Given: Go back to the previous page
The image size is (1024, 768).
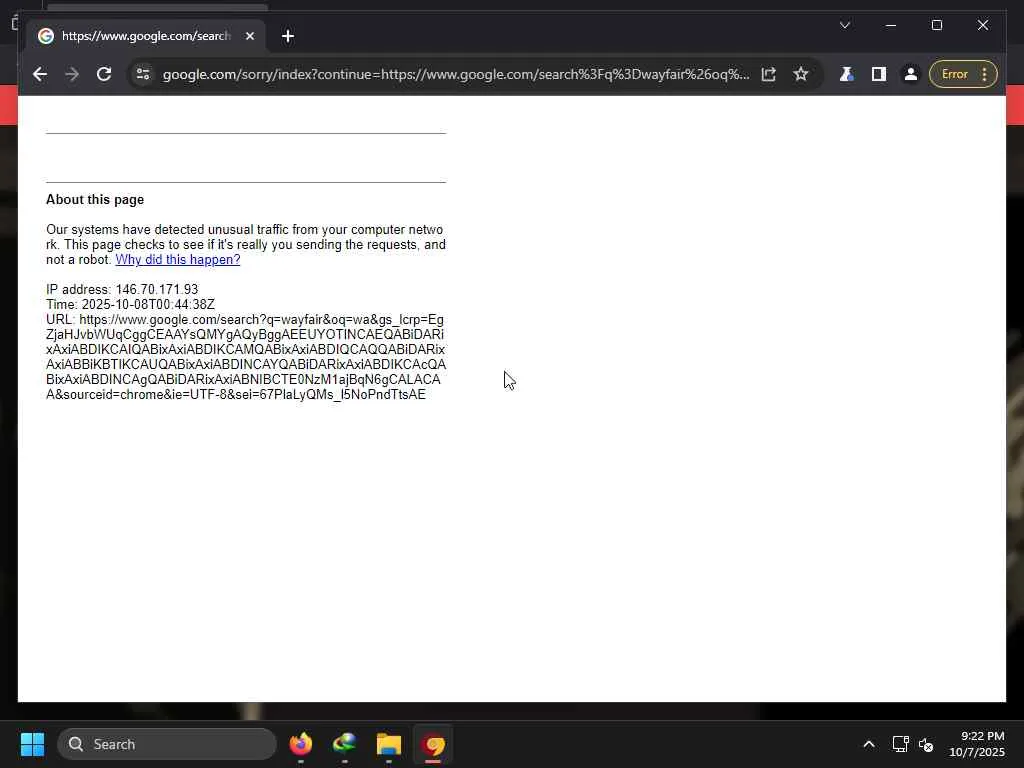Looking at the screenshot, I should pos(40,74).
